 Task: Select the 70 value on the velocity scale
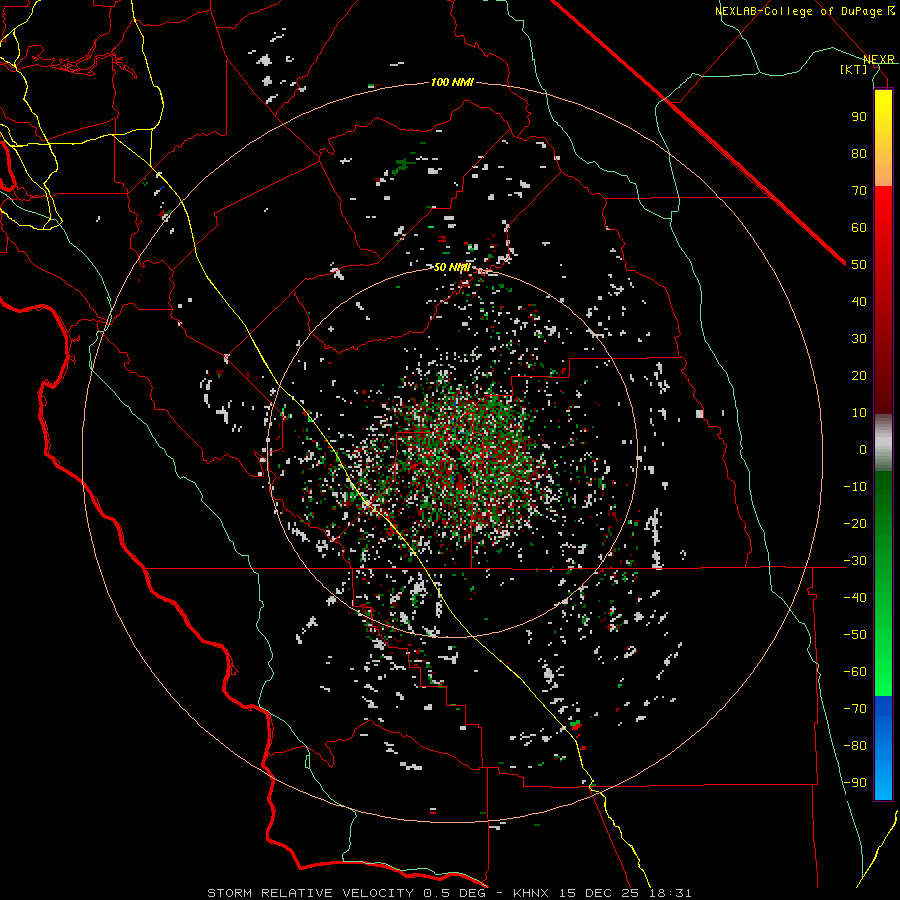(859, 191)
